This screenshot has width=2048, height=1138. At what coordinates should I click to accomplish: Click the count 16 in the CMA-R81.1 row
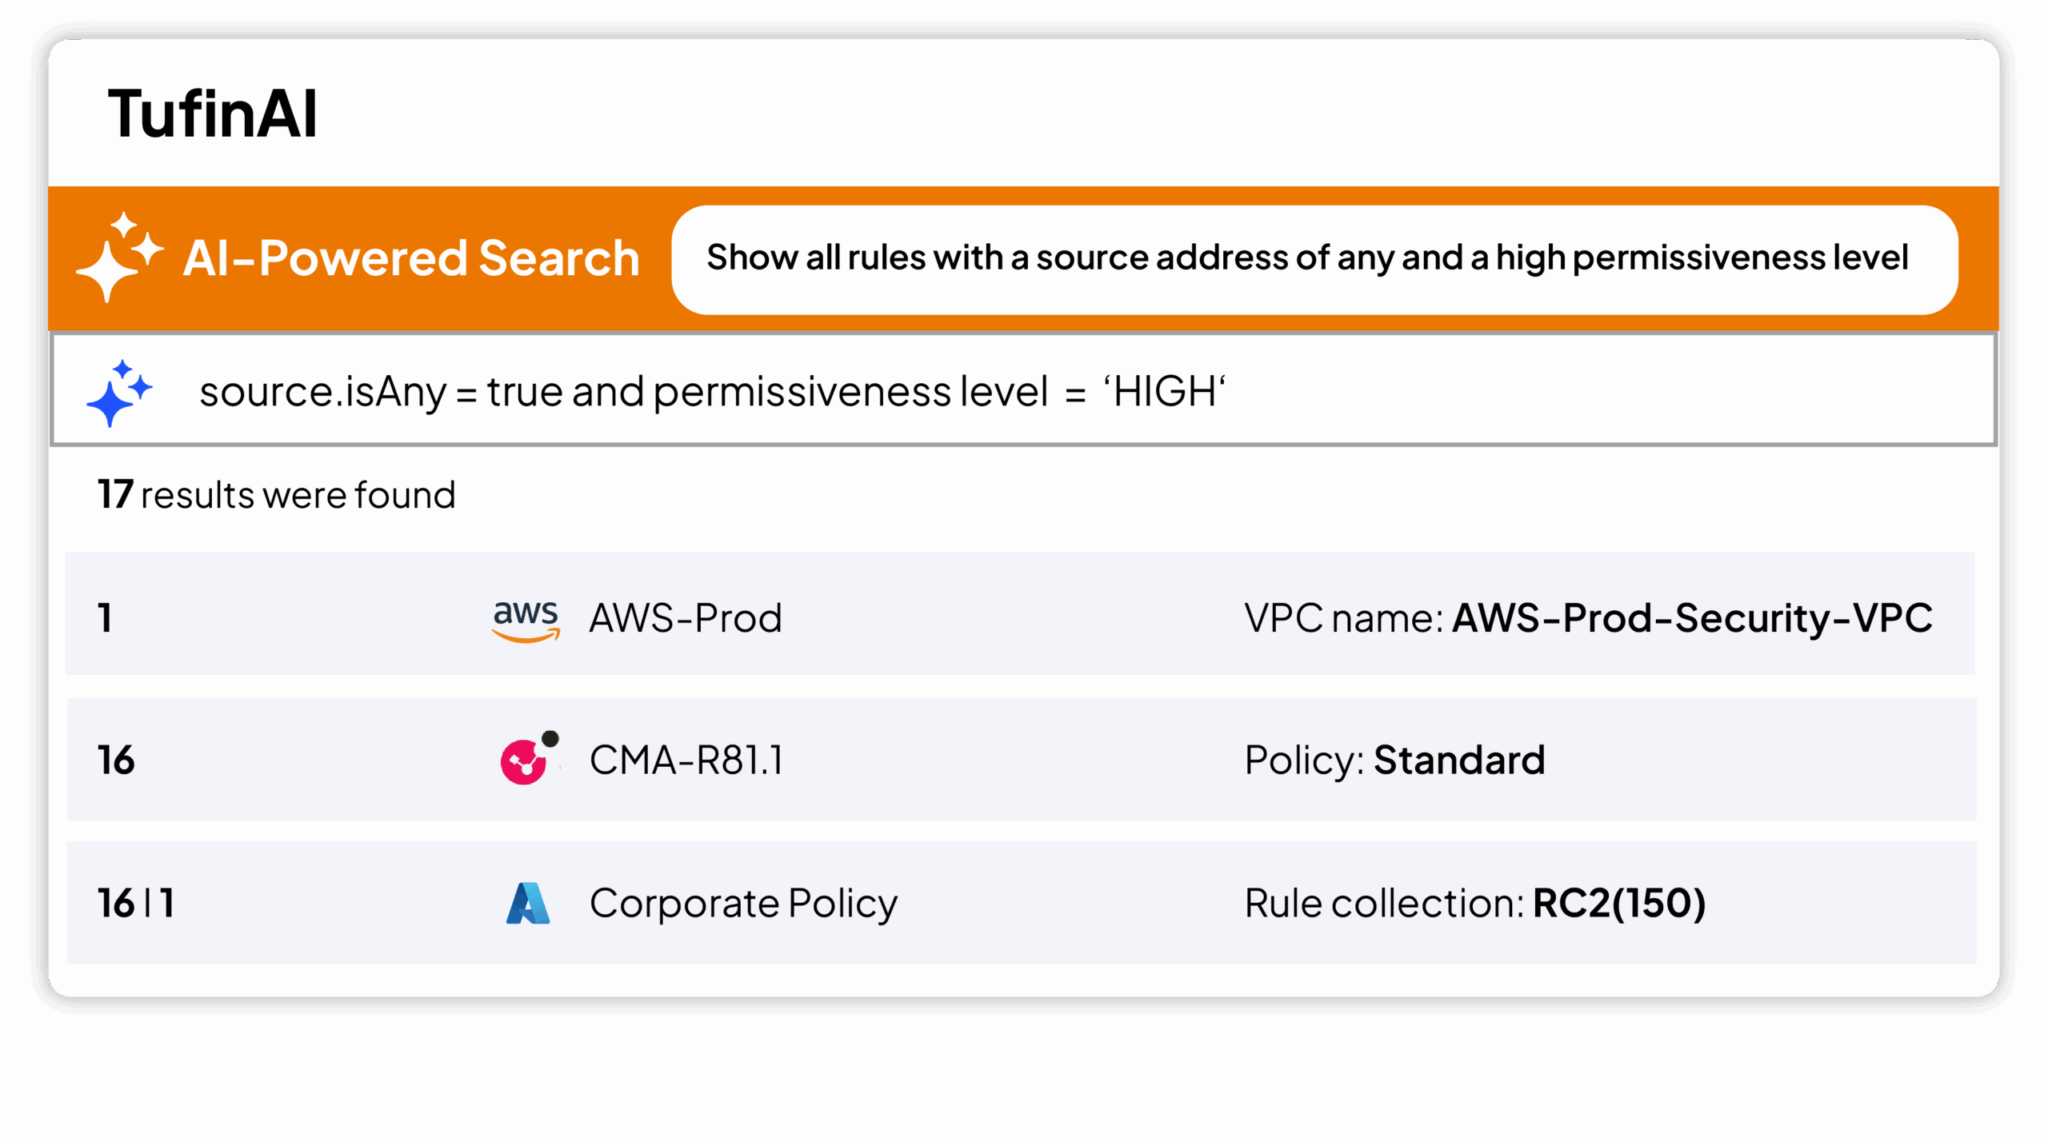click(x=116, y=761)
